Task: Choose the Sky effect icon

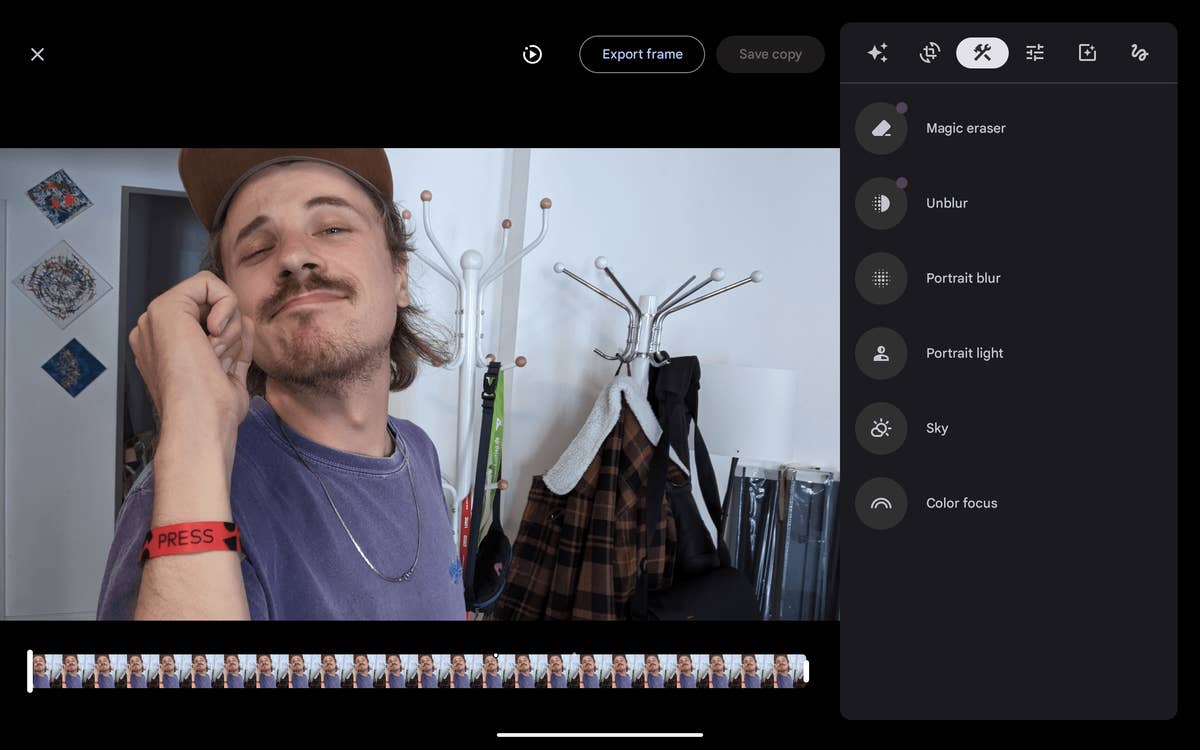Action: coord(881,428)
